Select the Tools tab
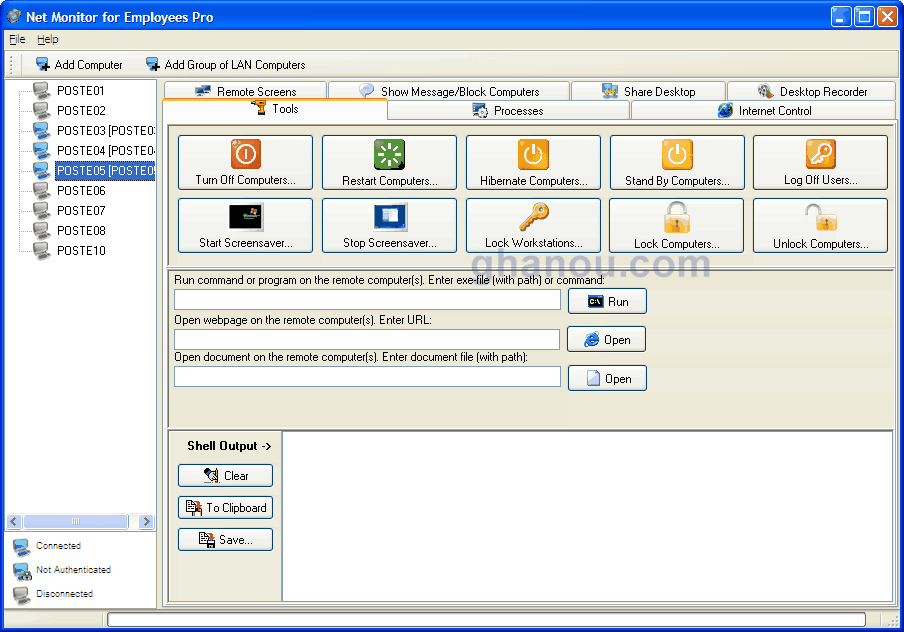The height and width of the screenshot is (632, 904). (275, 109)
